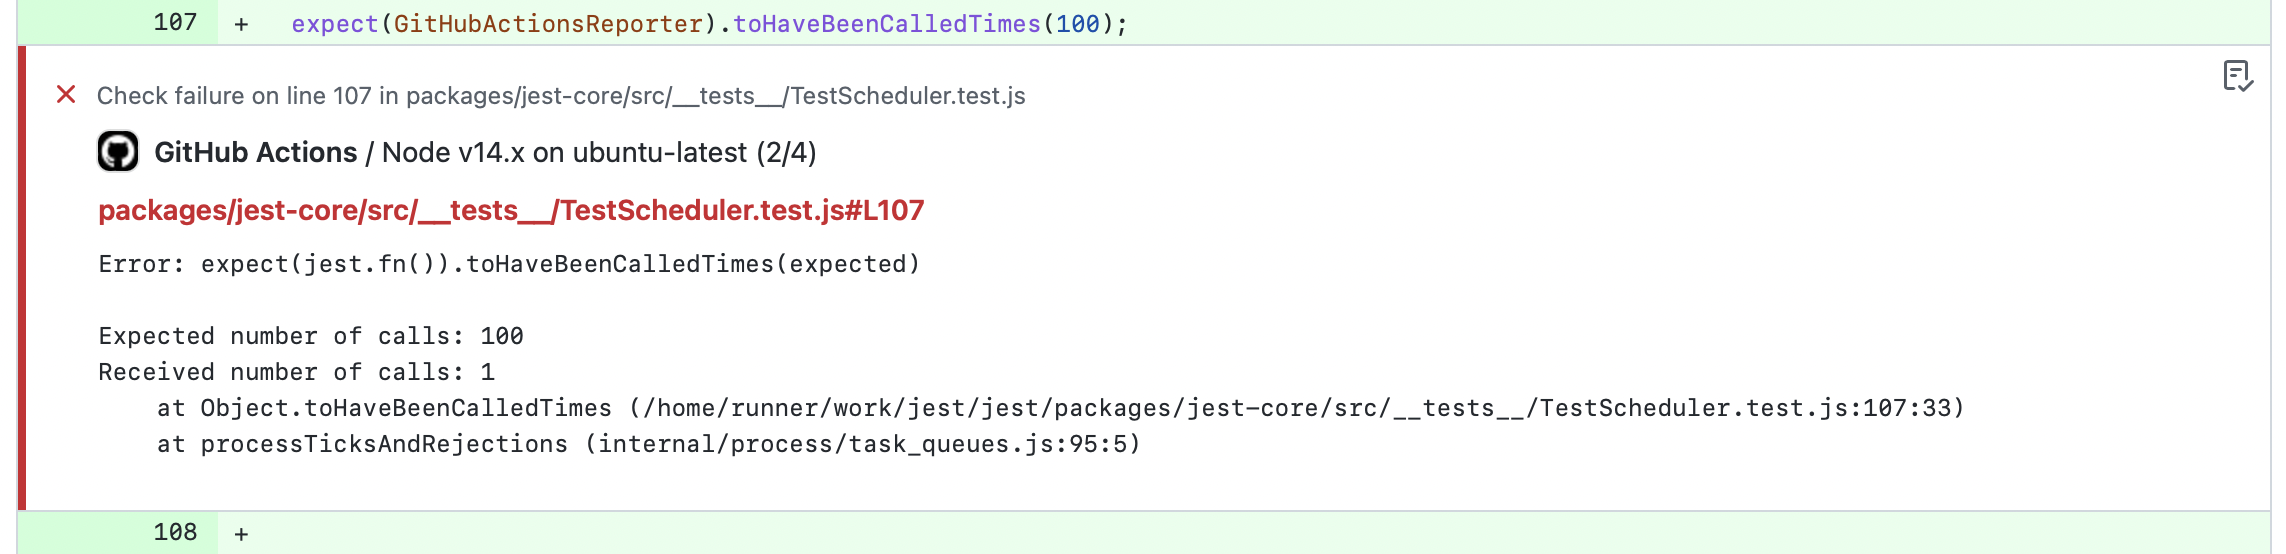The width and height of the screenshot is (2286, 554).
Task: Click the bold GitHub Actions label
Action: [x=255, y=152]
